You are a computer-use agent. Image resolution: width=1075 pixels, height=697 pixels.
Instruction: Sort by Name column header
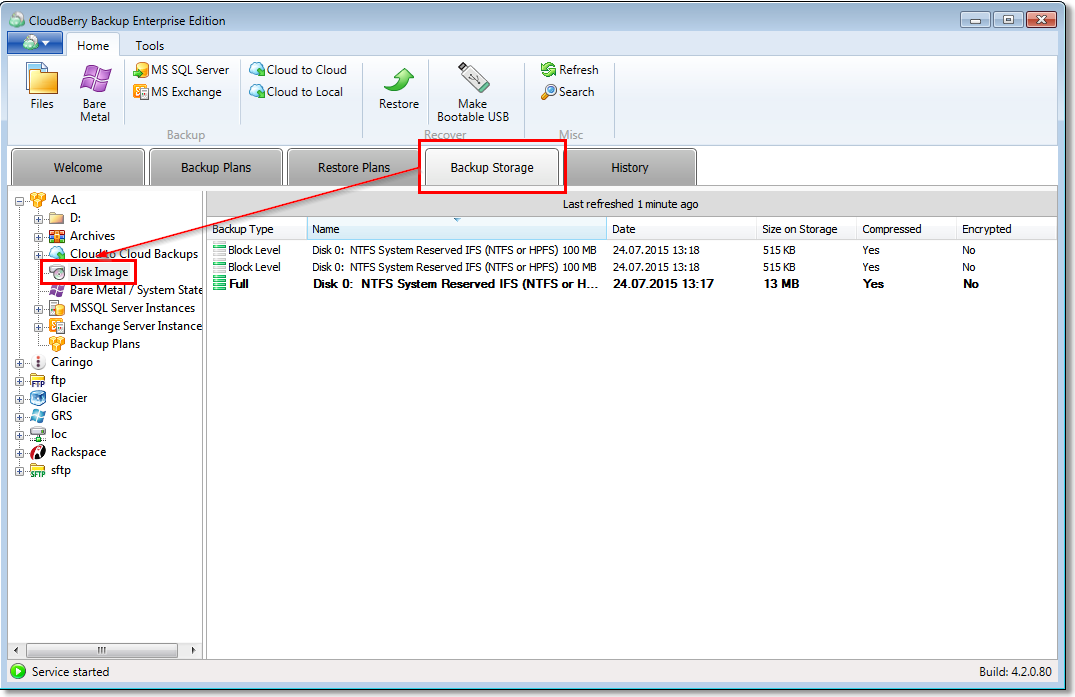click(x=457, y=229)
